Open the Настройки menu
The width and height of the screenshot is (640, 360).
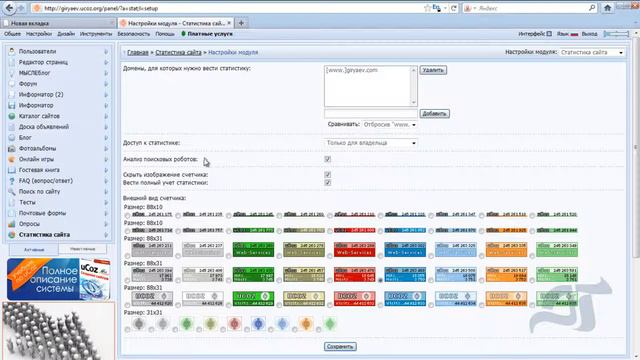39,34
